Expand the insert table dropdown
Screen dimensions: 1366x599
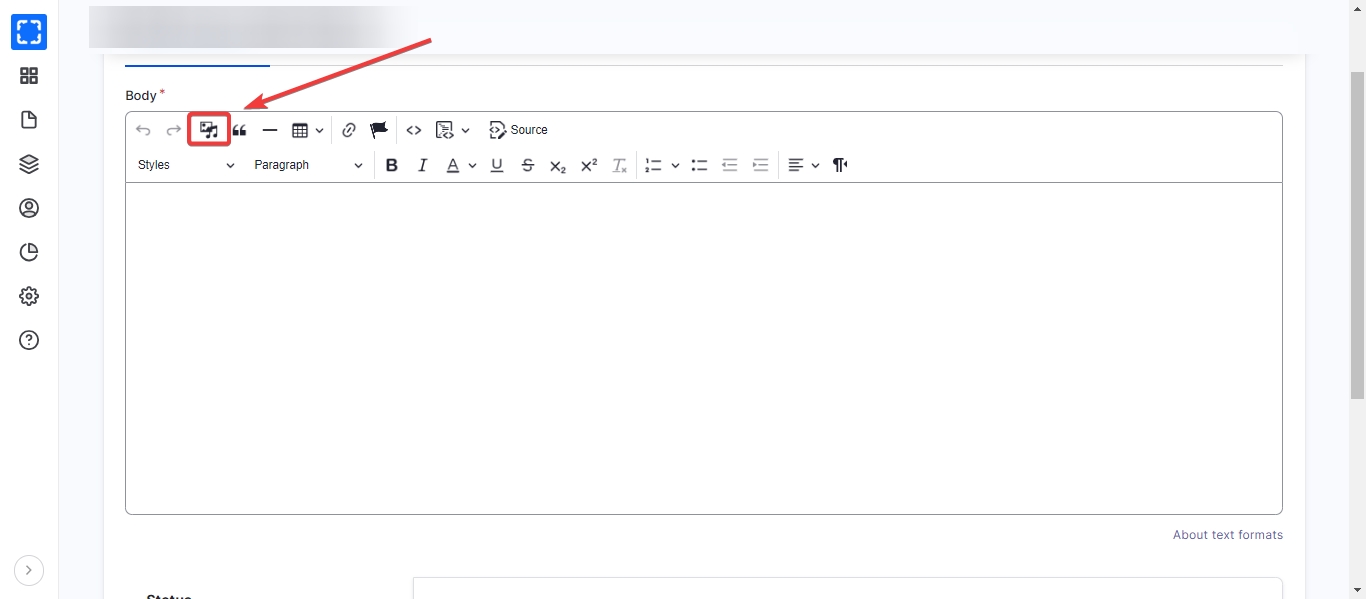(x=319, y=130)
